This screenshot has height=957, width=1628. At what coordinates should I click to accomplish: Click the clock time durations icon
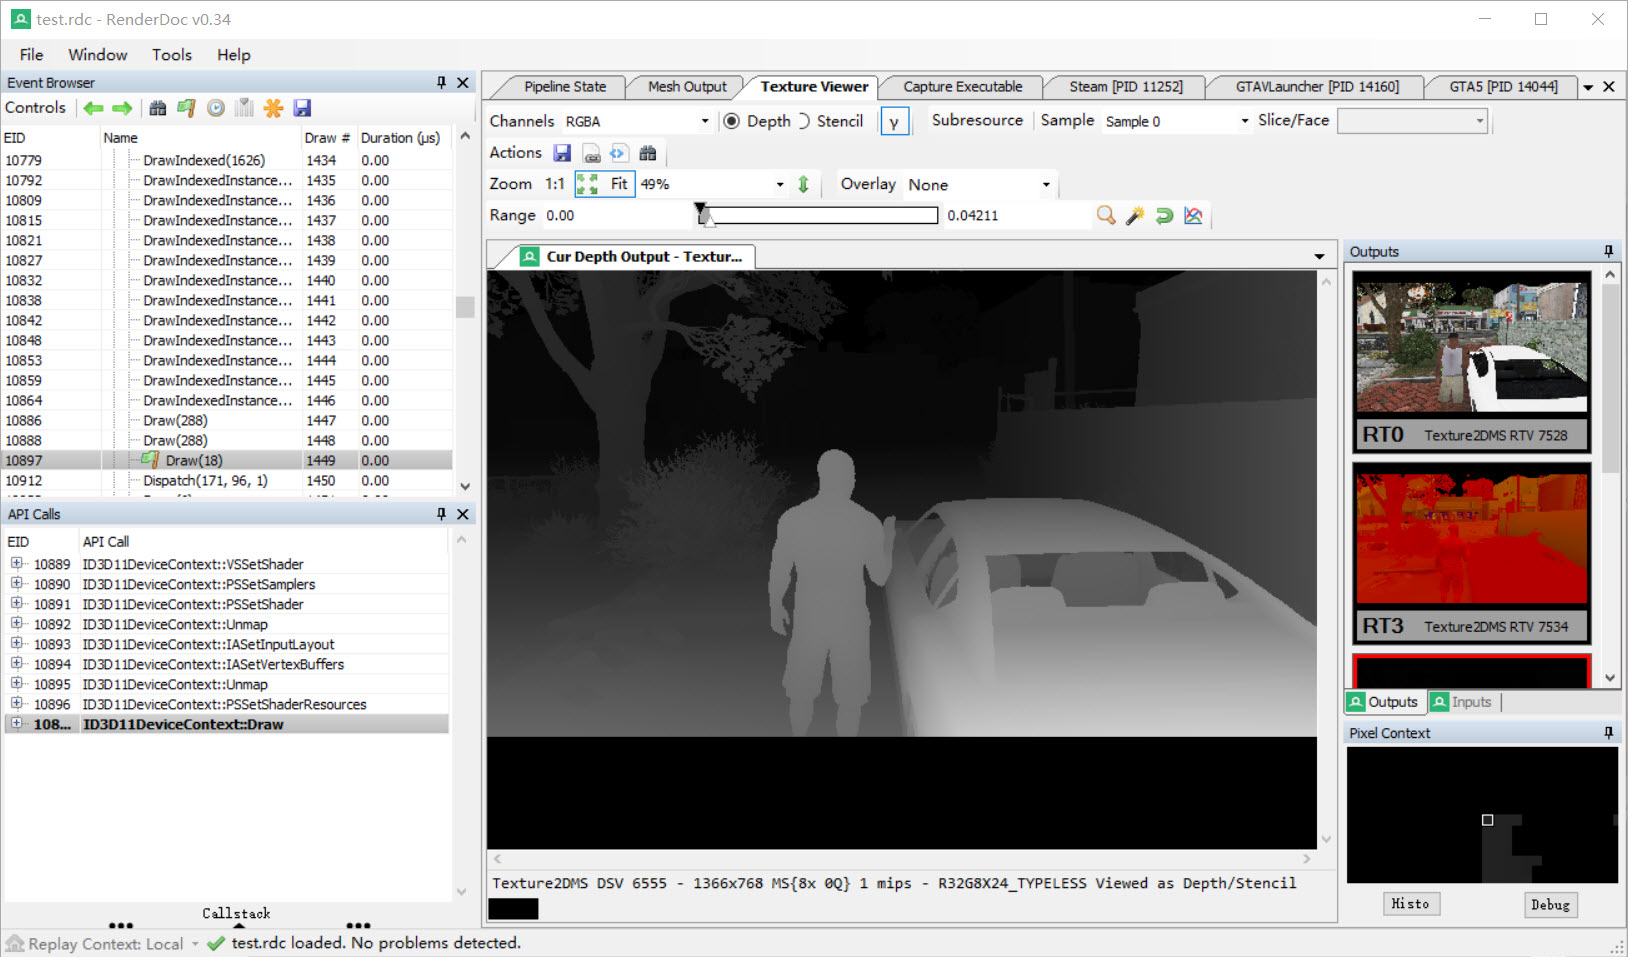[216, 108]
